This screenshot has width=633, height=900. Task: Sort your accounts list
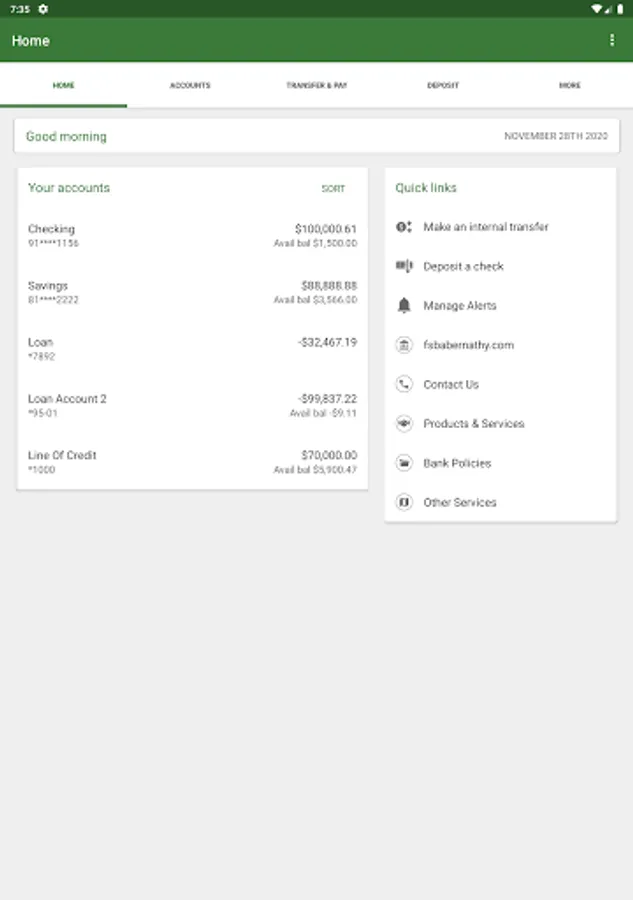click(x=333, y=188)
